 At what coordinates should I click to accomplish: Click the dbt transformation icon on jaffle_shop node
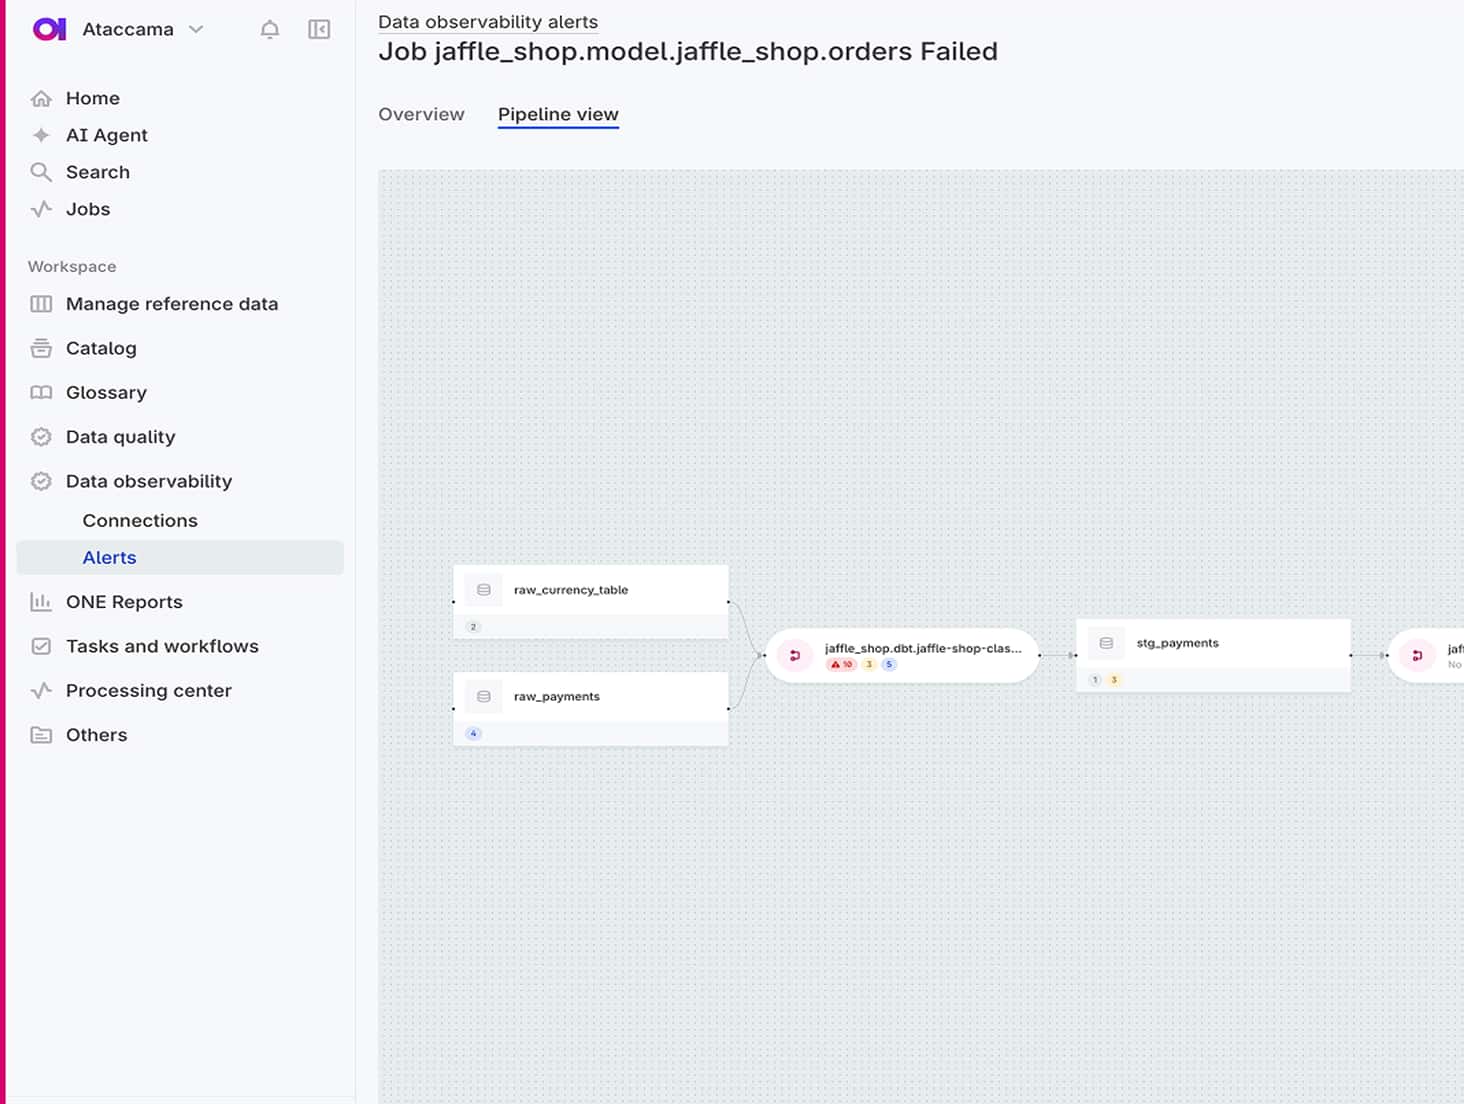[x=794, y=655]
